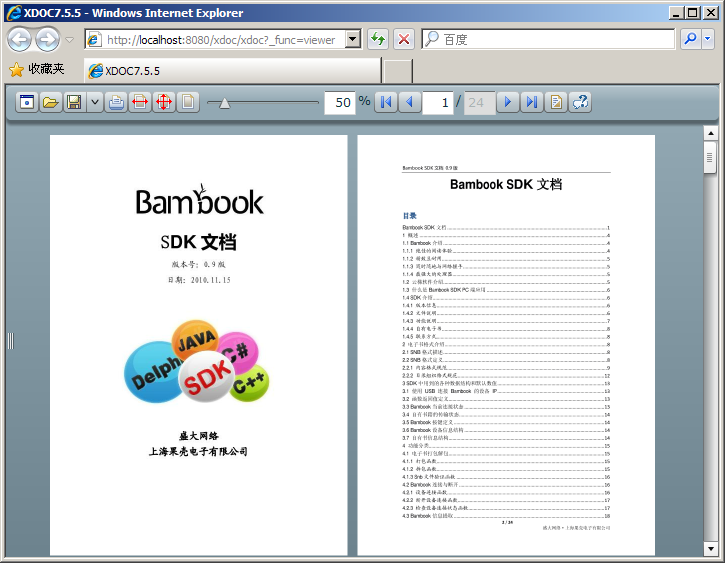The image size is (725, 563).
Task: Go to the first page
Action: (386, 102)
